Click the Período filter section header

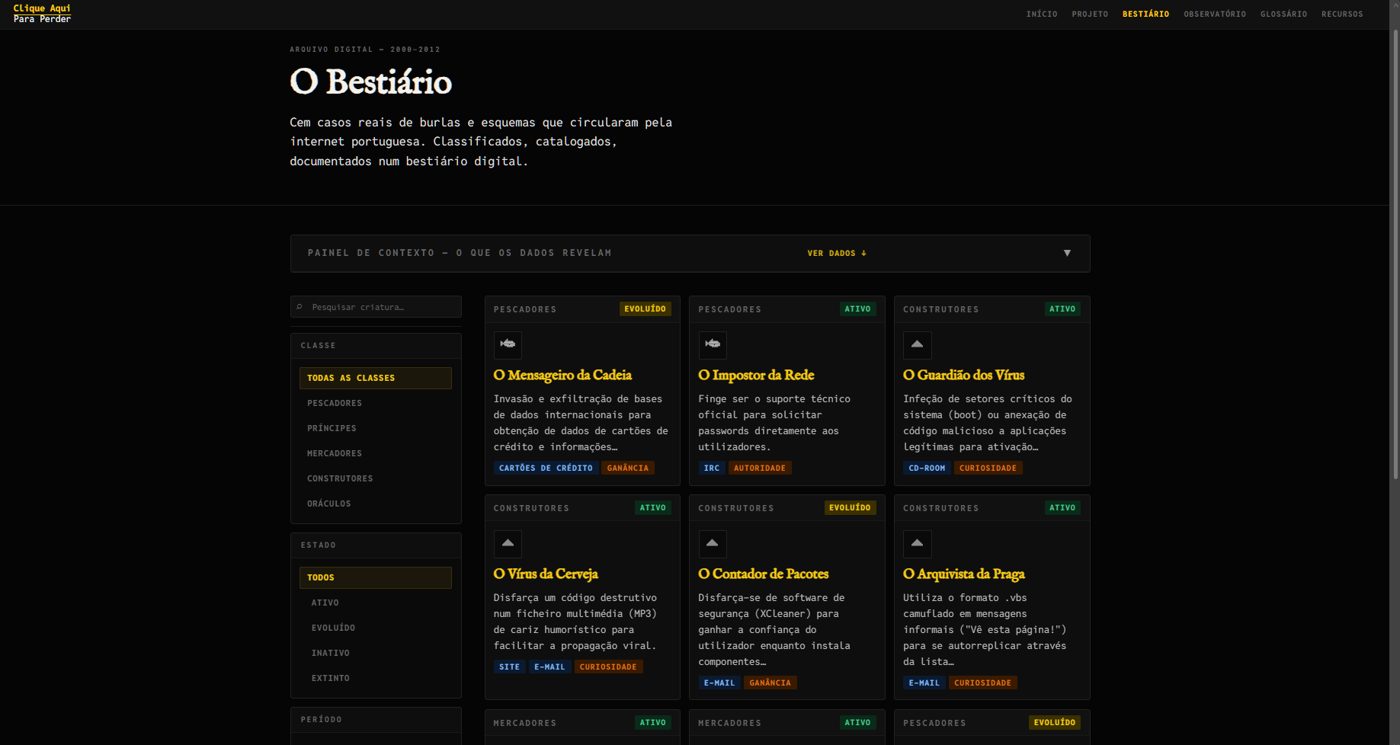(376, 719)
